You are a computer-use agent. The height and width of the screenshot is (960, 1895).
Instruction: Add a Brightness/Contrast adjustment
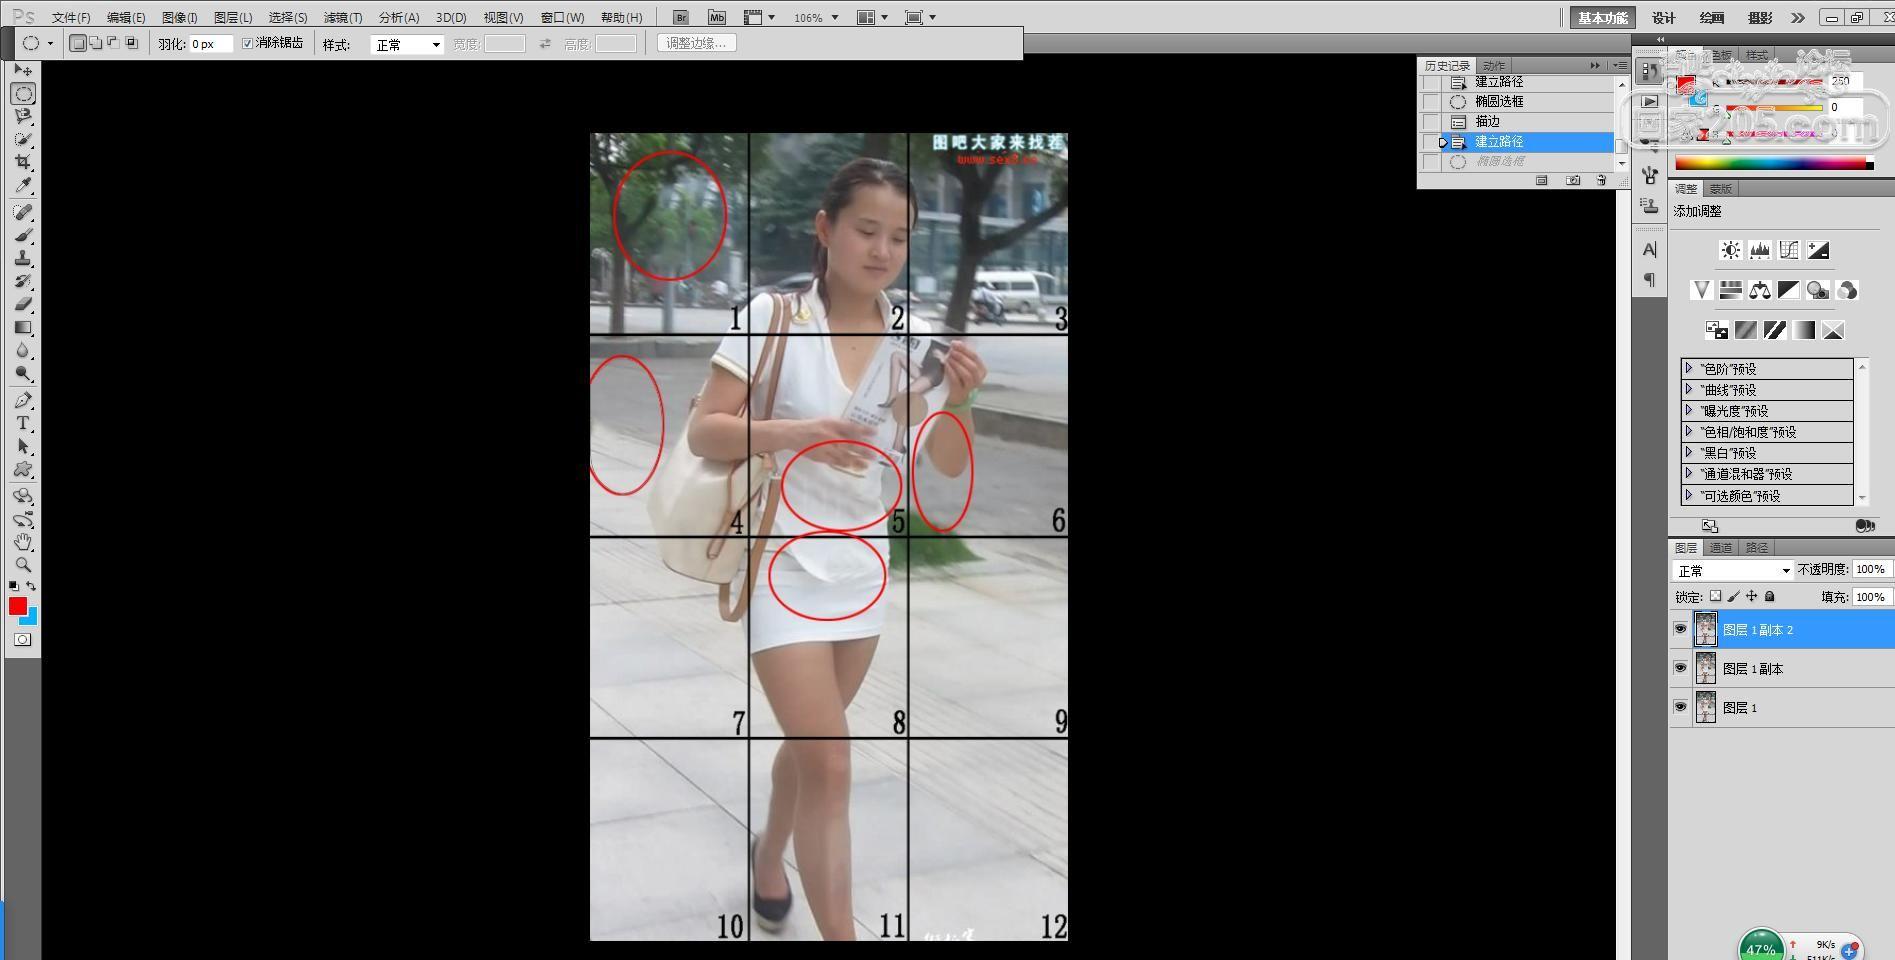tap(1730, 250)
